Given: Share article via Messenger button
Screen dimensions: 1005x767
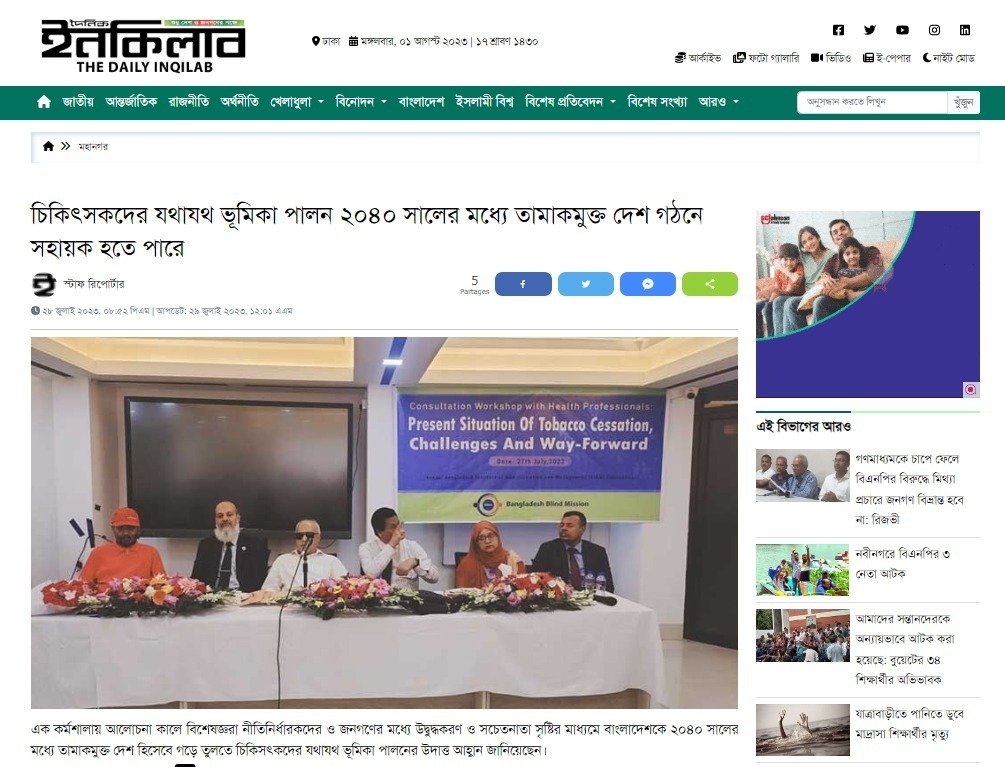Looking at the screenshot, I should (647, 284).
